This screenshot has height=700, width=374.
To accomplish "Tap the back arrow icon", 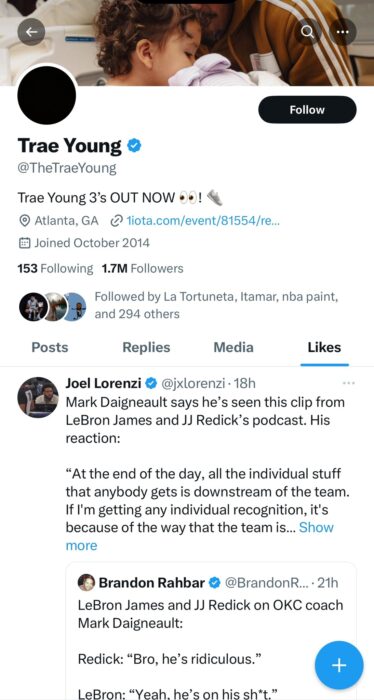I will (31, 32).
